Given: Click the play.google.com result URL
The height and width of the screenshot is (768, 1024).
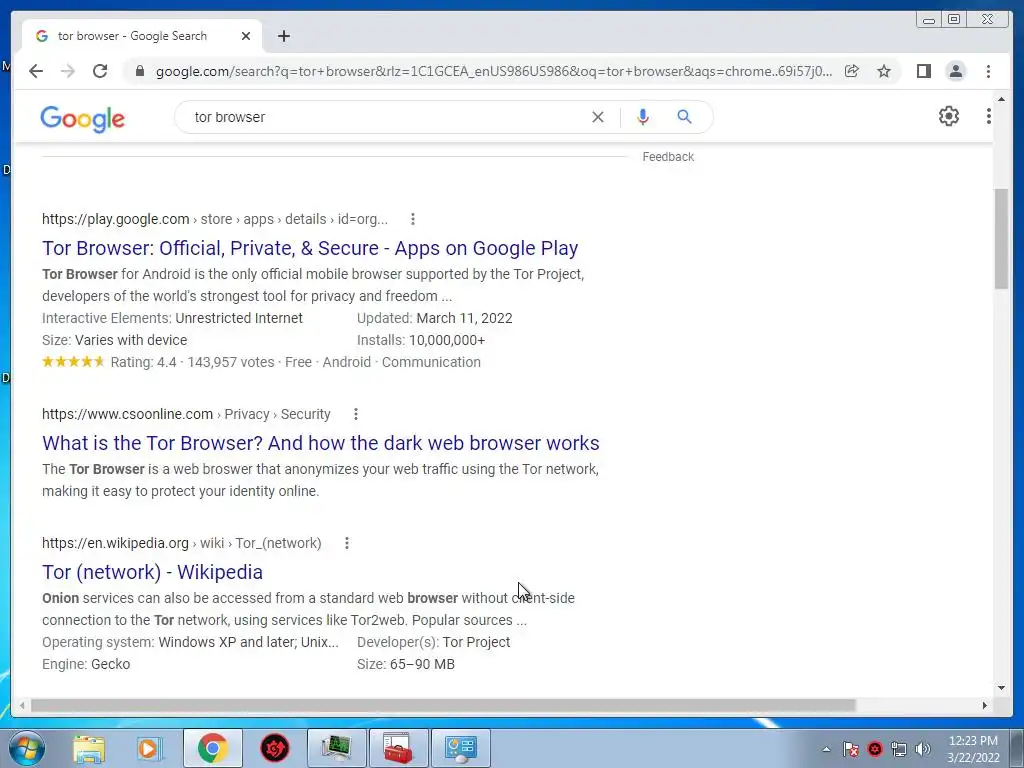Looking at the screenshot, I should (215, 219).
